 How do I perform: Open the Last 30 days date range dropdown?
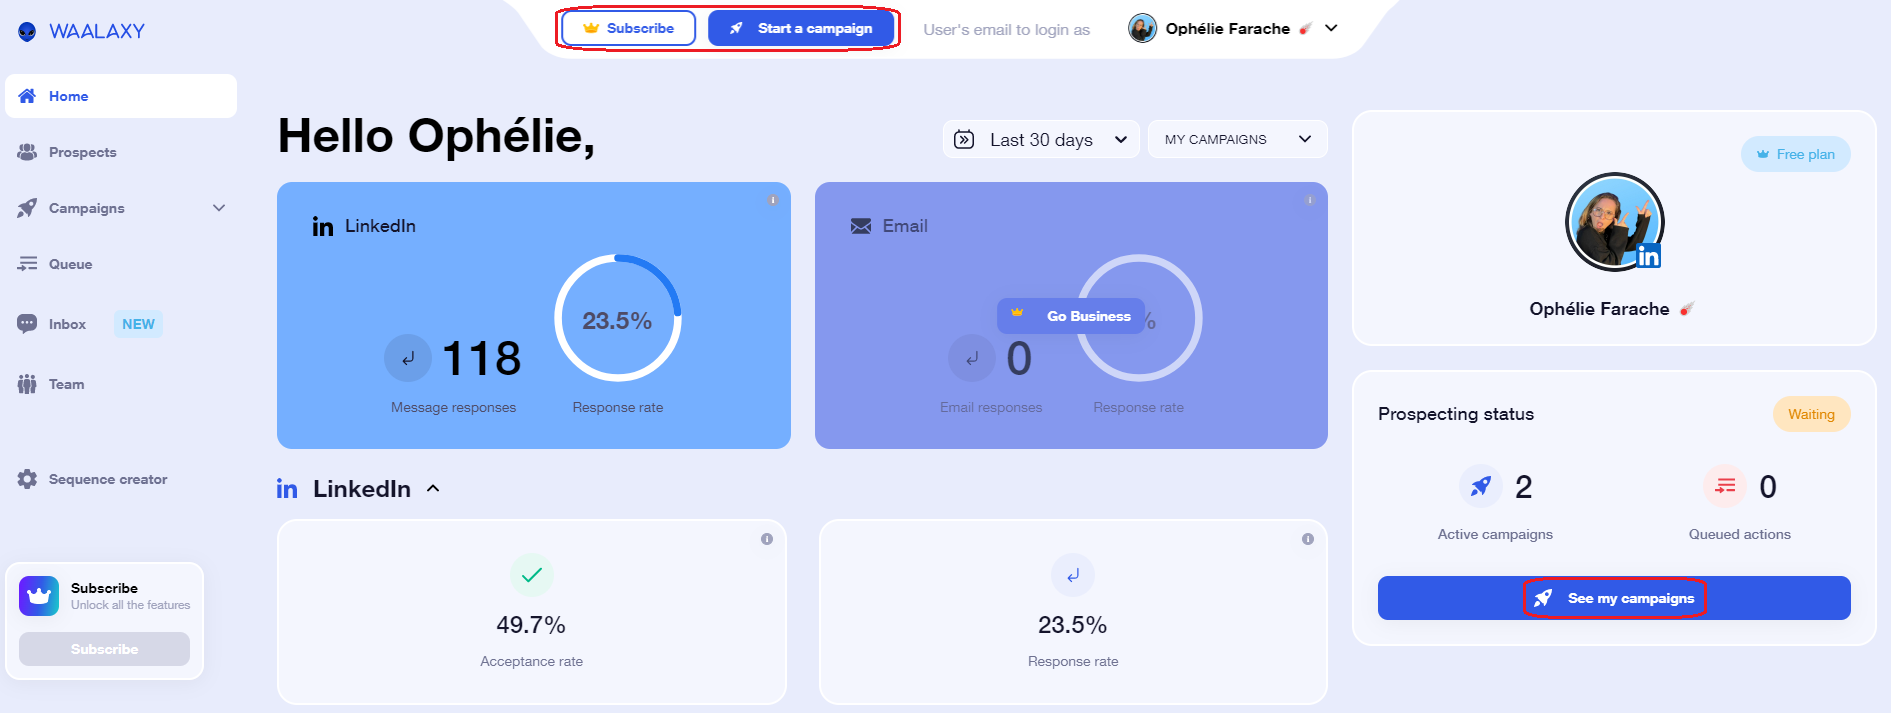click(x=1041, y=139)
